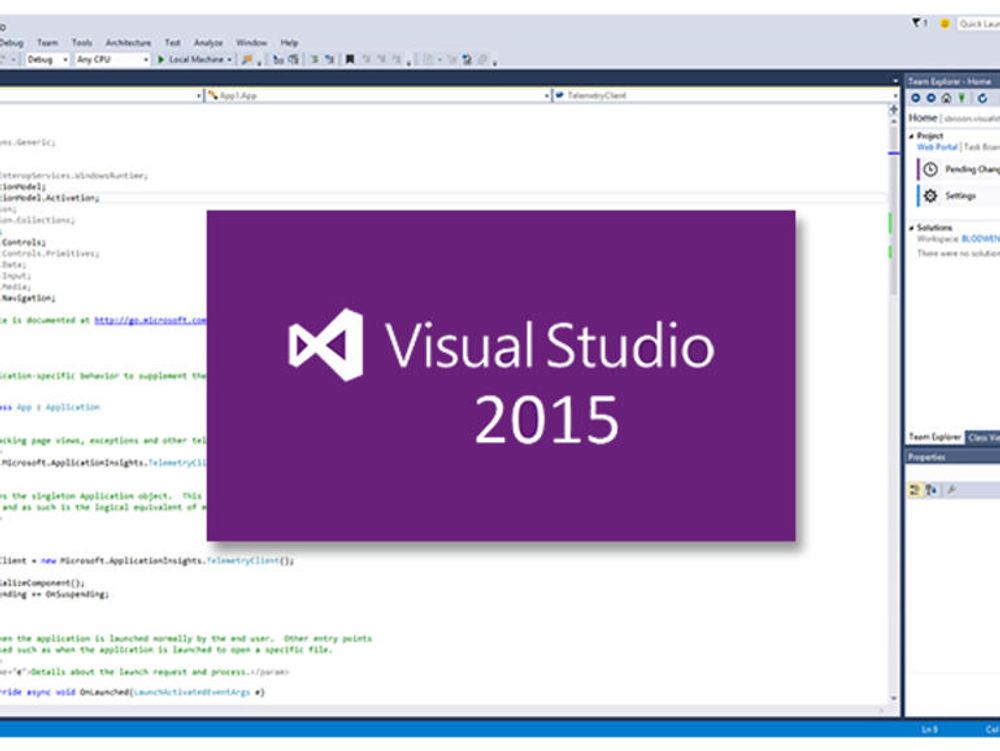Open notifications via the flag icon
This screenshot has height=751, width=1000.
coord(918,23)
